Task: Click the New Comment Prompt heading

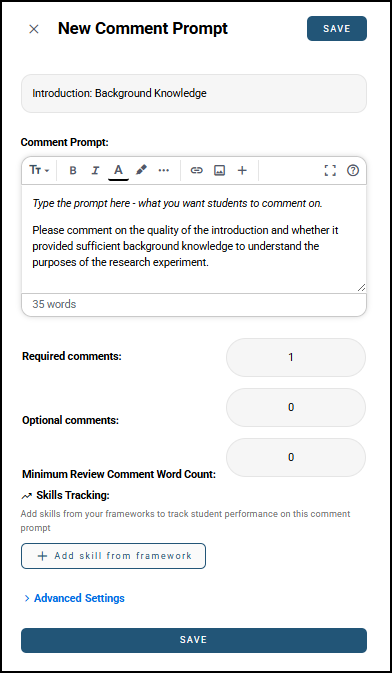Action: pyautogui.click(x=143, y=29)
